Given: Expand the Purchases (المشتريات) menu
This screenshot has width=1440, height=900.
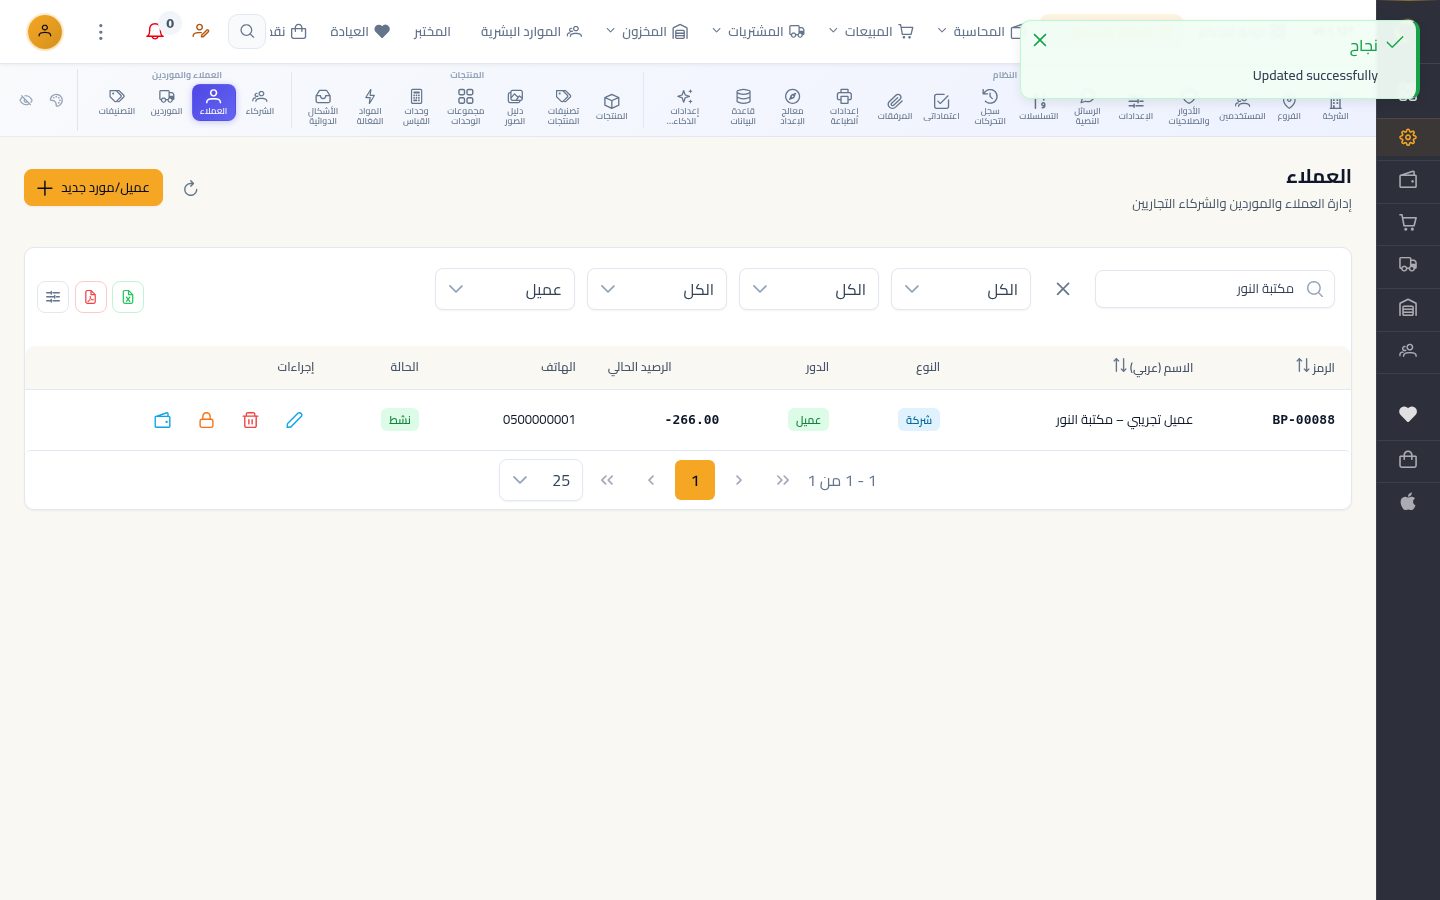Looking at the screenshot, I should (x=759, y=32).
